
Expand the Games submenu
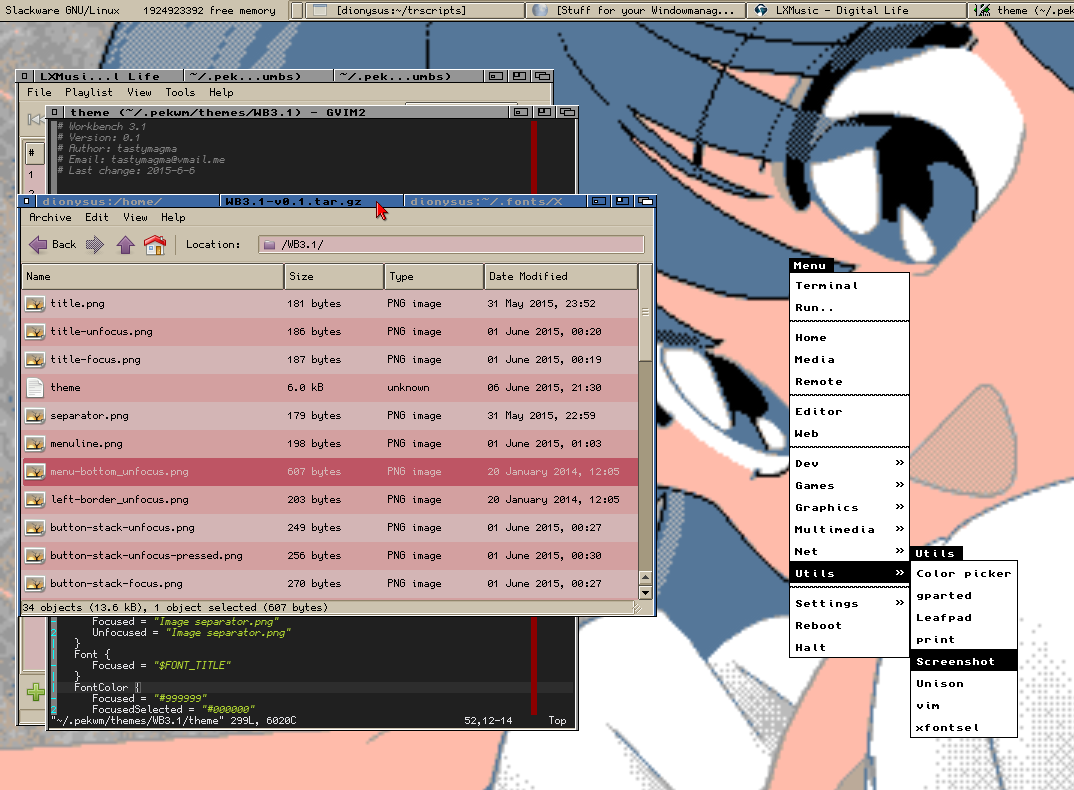pos(849,486)
